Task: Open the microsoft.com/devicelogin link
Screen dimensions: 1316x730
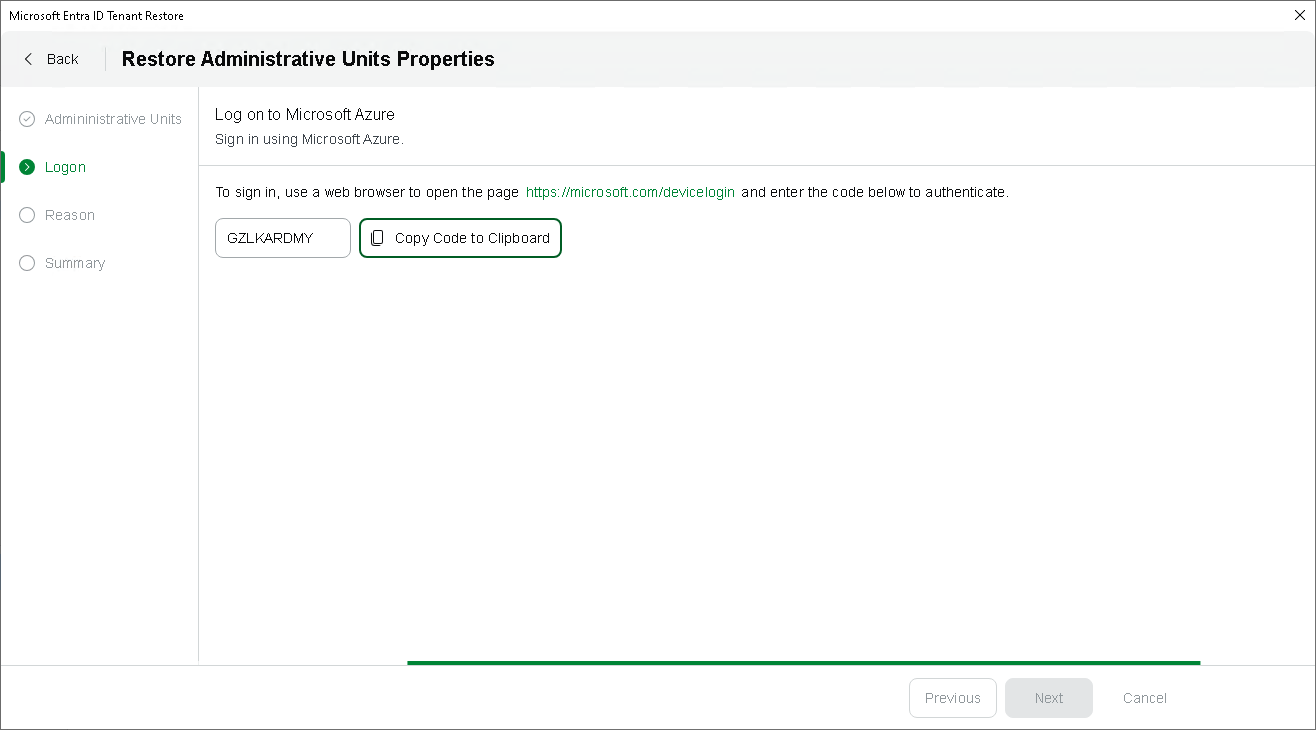Action: (630, 192)
